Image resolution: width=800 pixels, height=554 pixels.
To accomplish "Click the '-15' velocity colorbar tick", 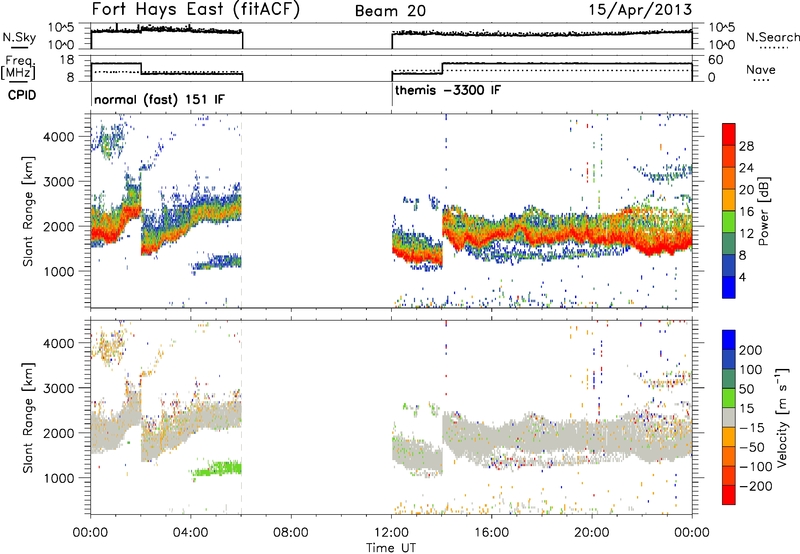I will pyautogui.click(x=752, y=427).
